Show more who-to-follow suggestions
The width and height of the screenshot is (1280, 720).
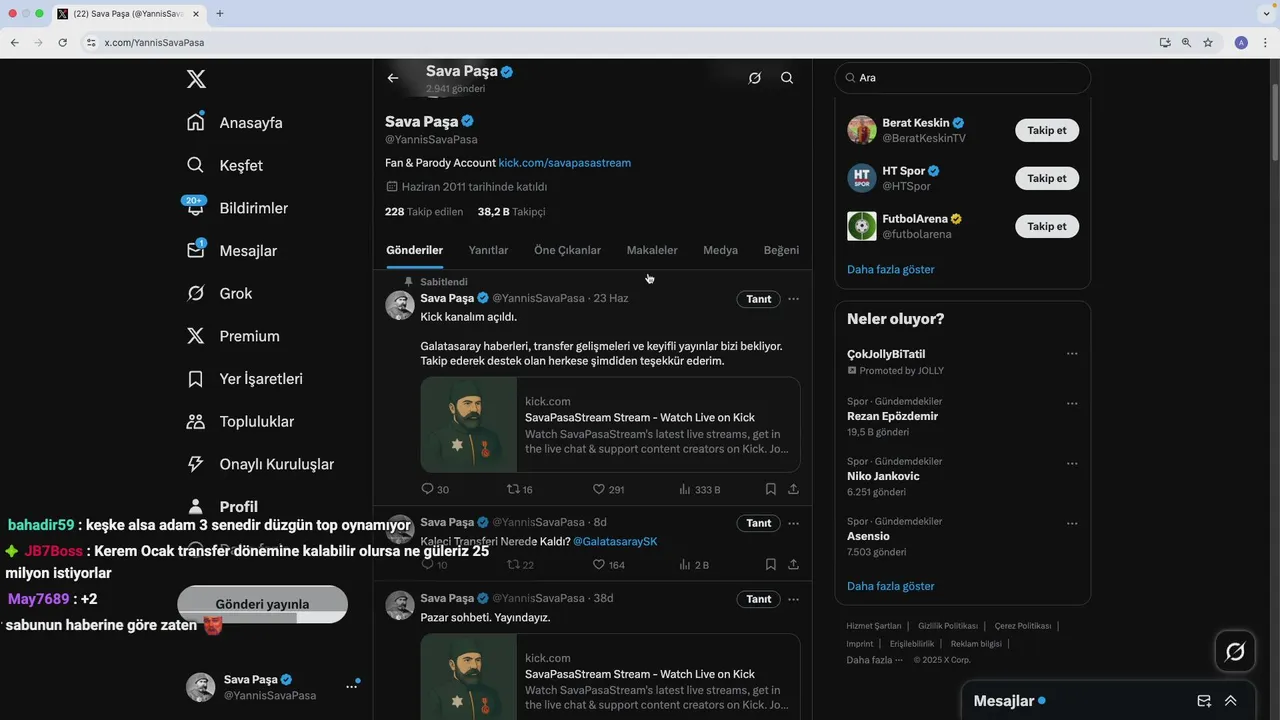pos(890,269)
